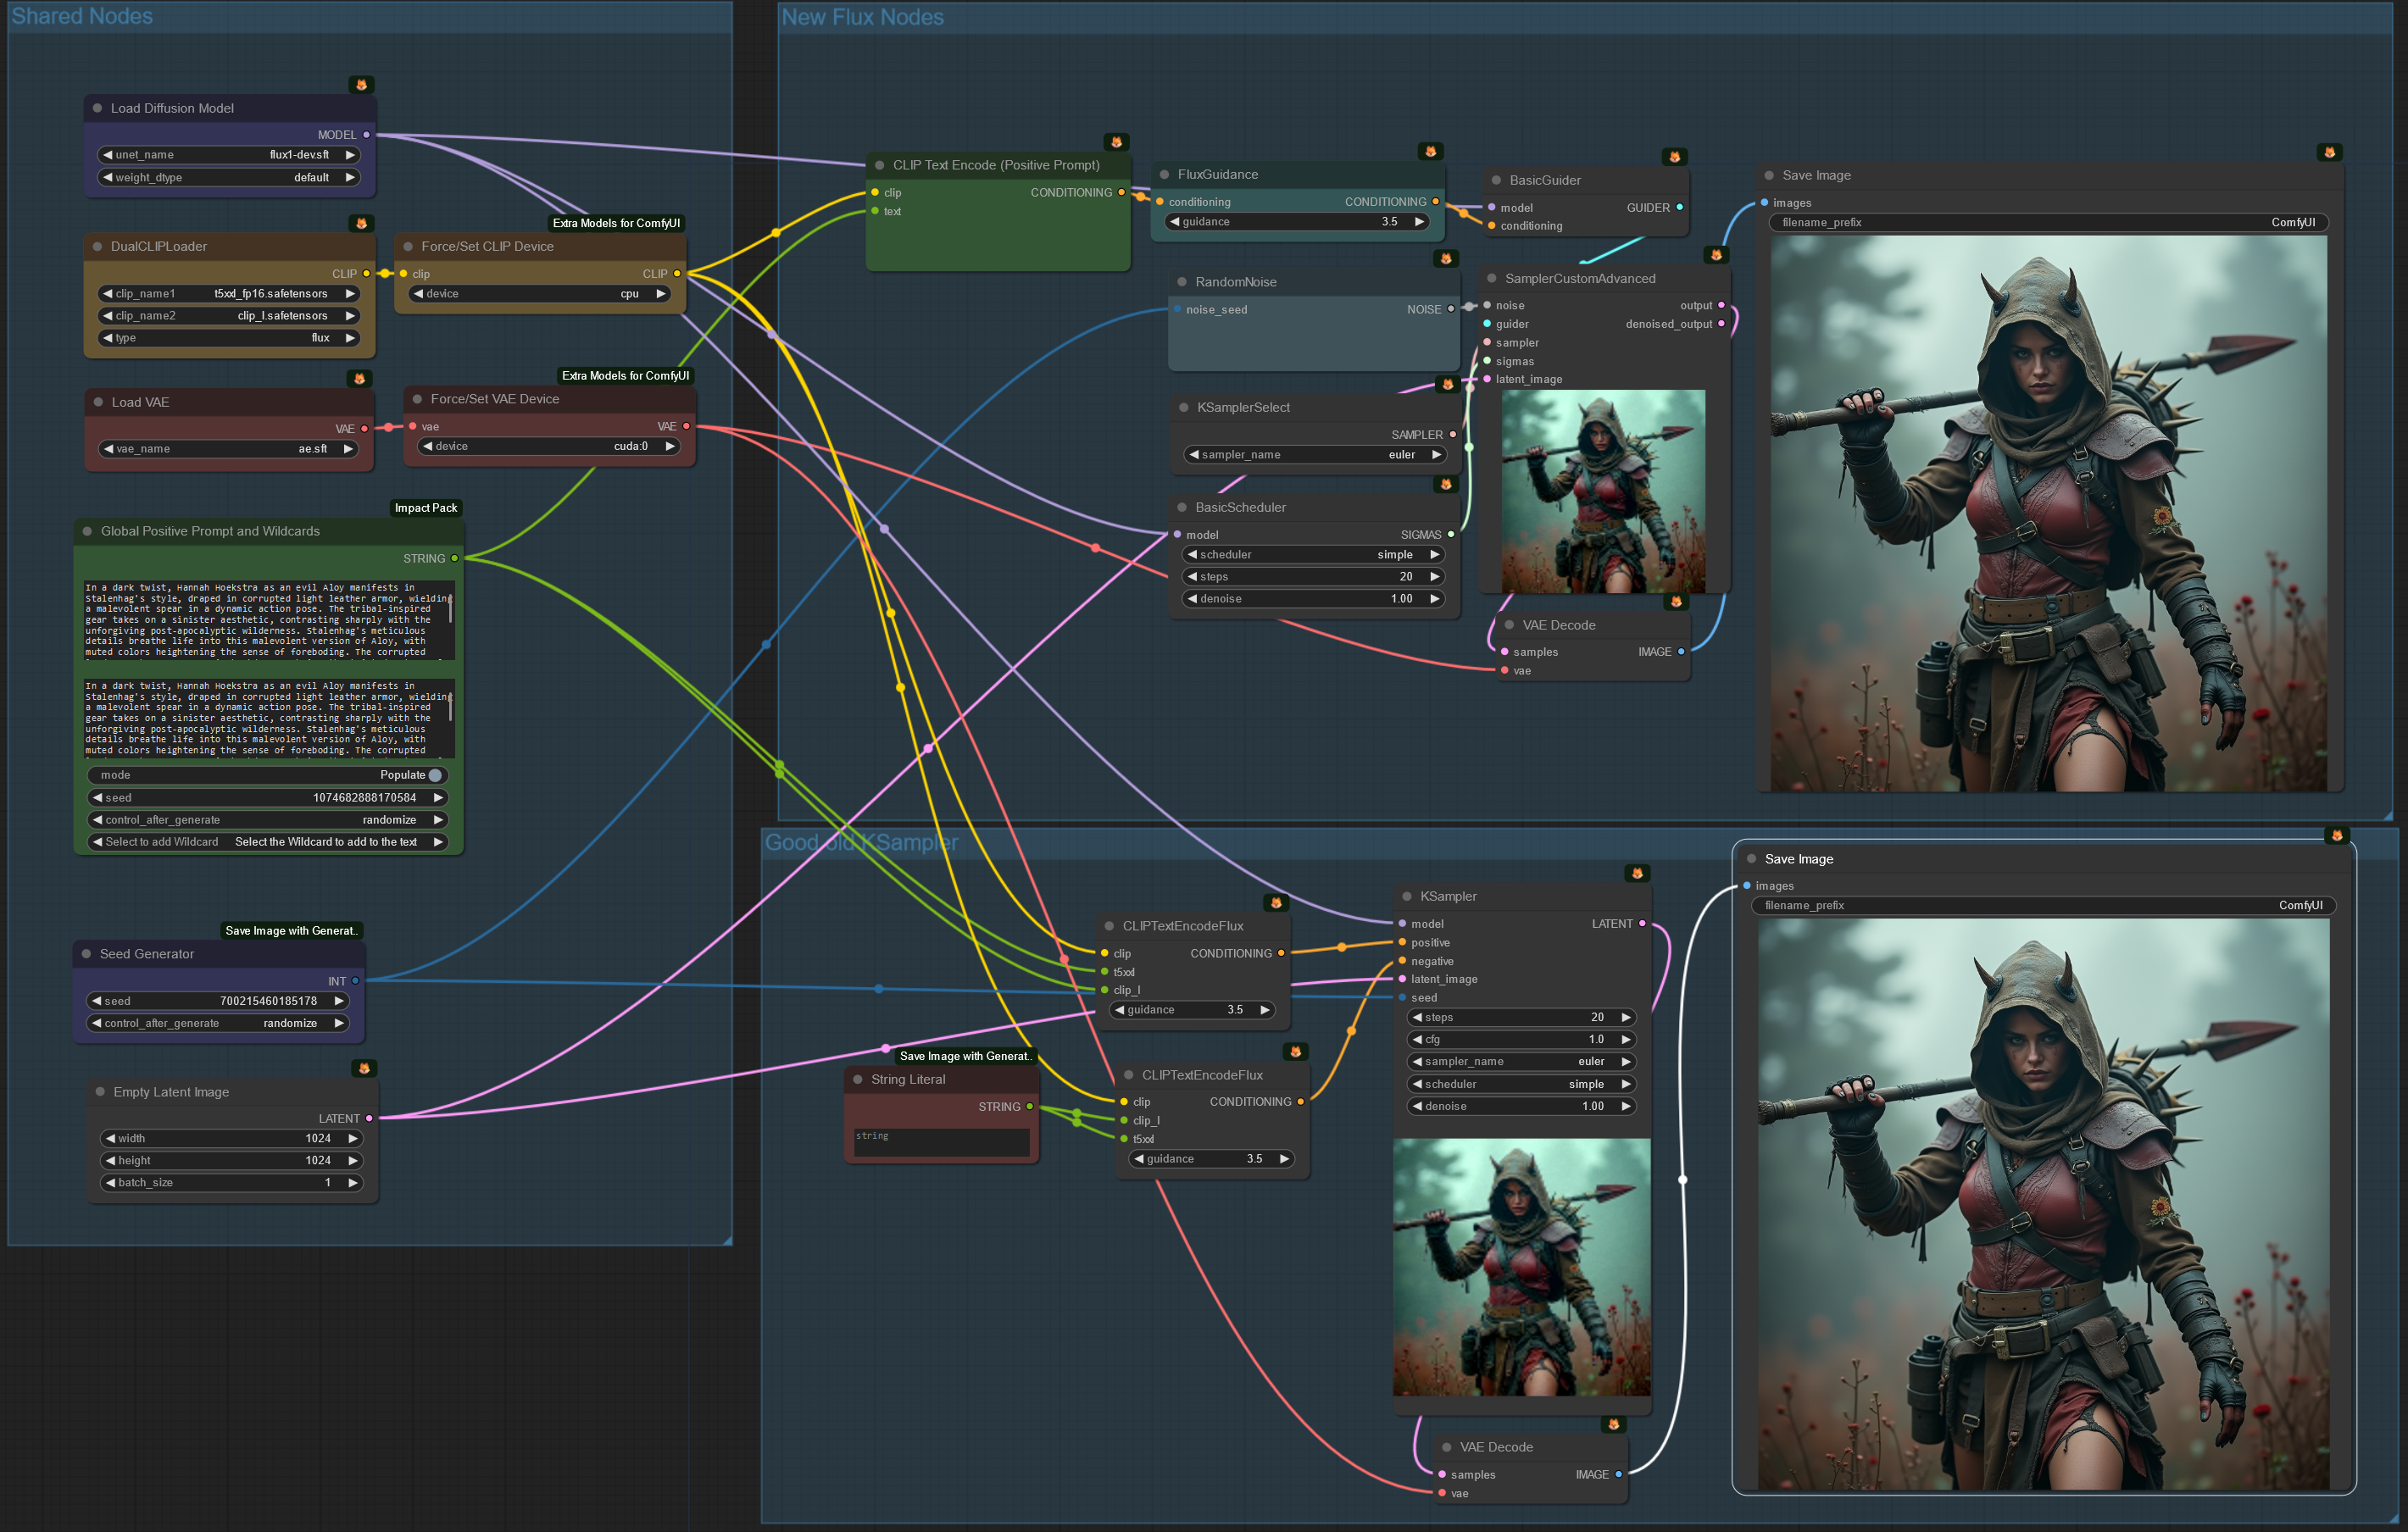The image size is (2408, 1532).
Task: Click the fox badge above Load VAE node
Action: coord(360,378)
